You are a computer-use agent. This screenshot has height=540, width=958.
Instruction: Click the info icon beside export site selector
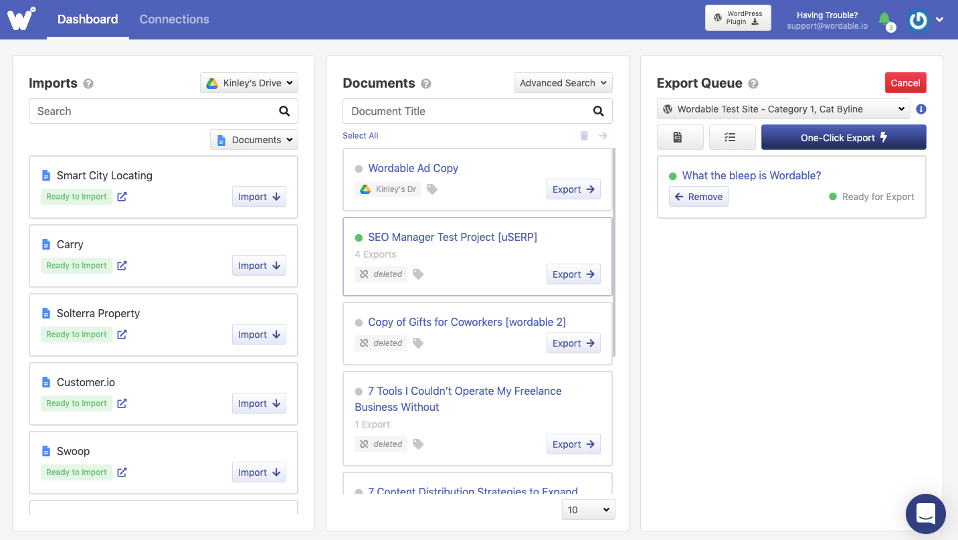(x=920, y=109)
